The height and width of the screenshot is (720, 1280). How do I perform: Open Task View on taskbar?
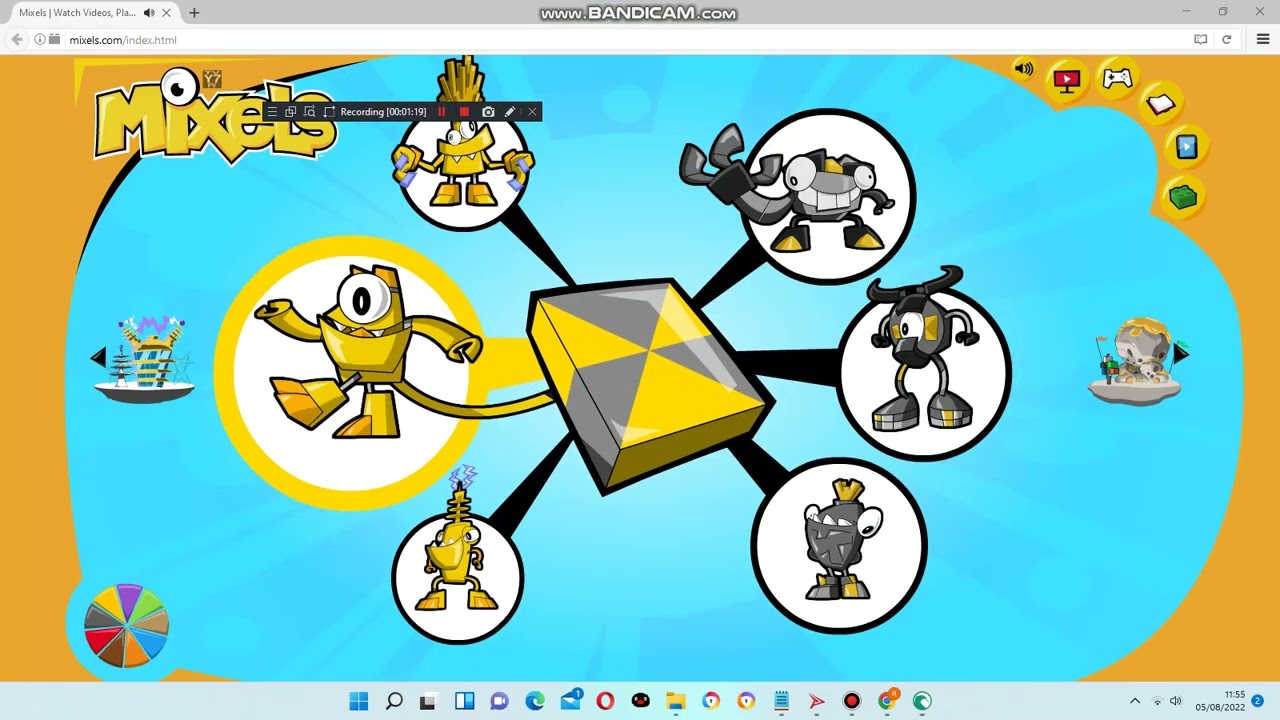click(428, 701)
